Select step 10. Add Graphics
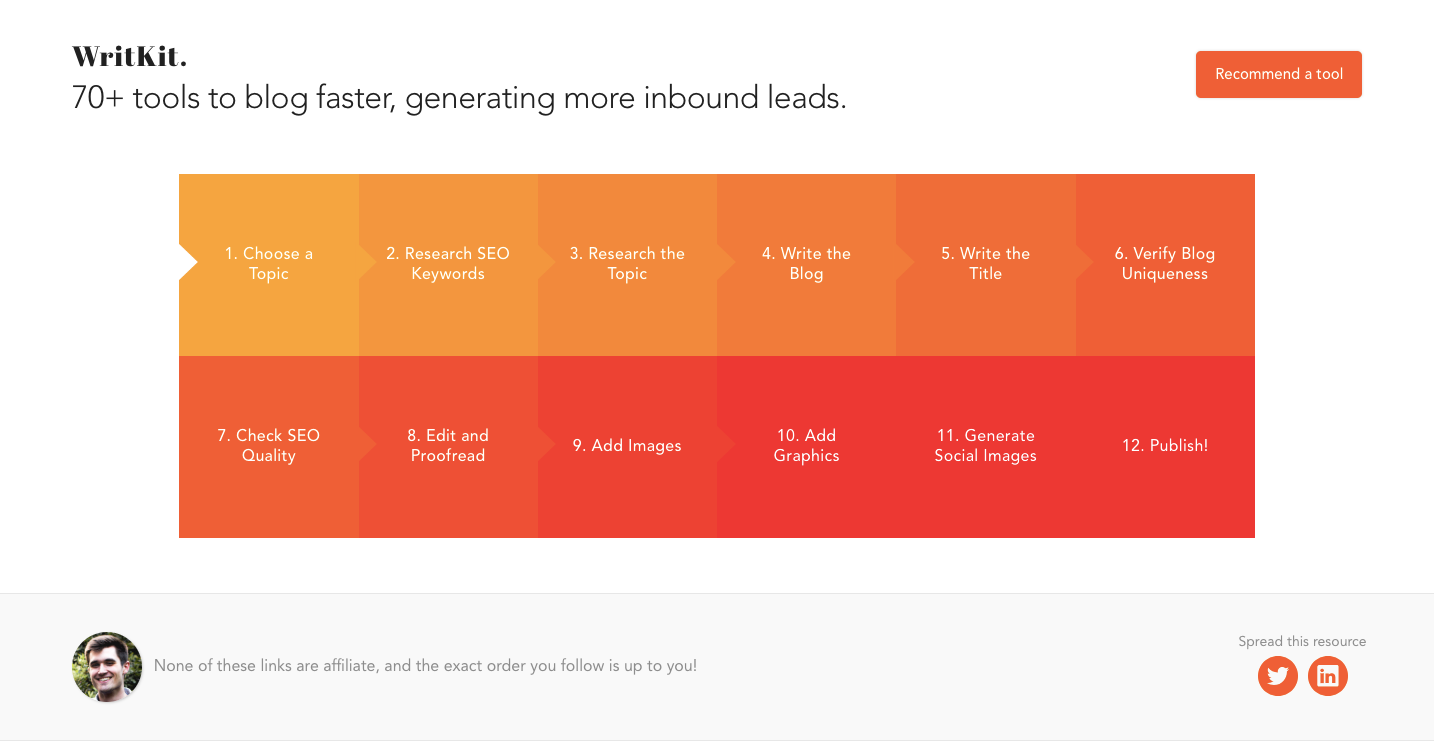The width and height of the screenshot is (1434, 741). (x=806, y=446)
